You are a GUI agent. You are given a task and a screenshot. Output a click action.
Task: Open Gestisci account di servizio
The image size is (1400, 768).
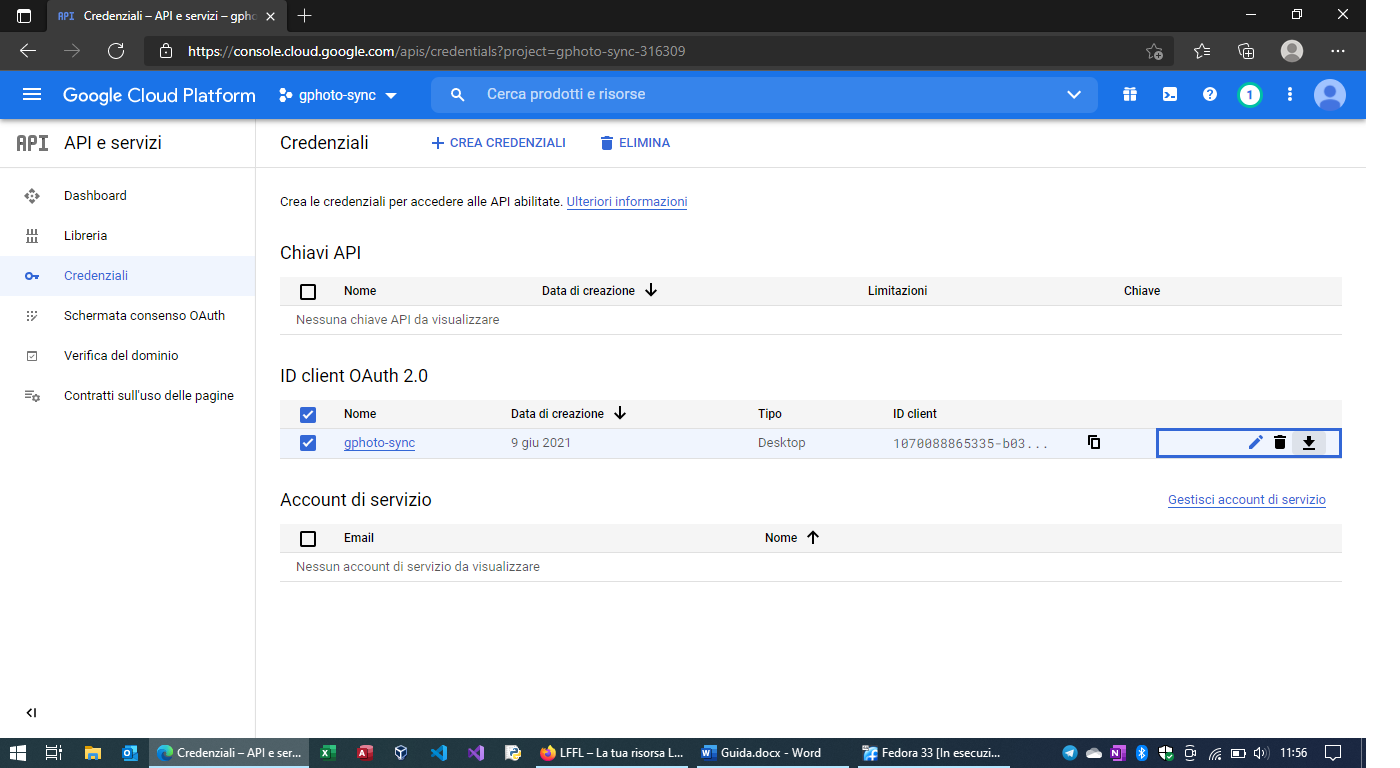pos(1246,499)
